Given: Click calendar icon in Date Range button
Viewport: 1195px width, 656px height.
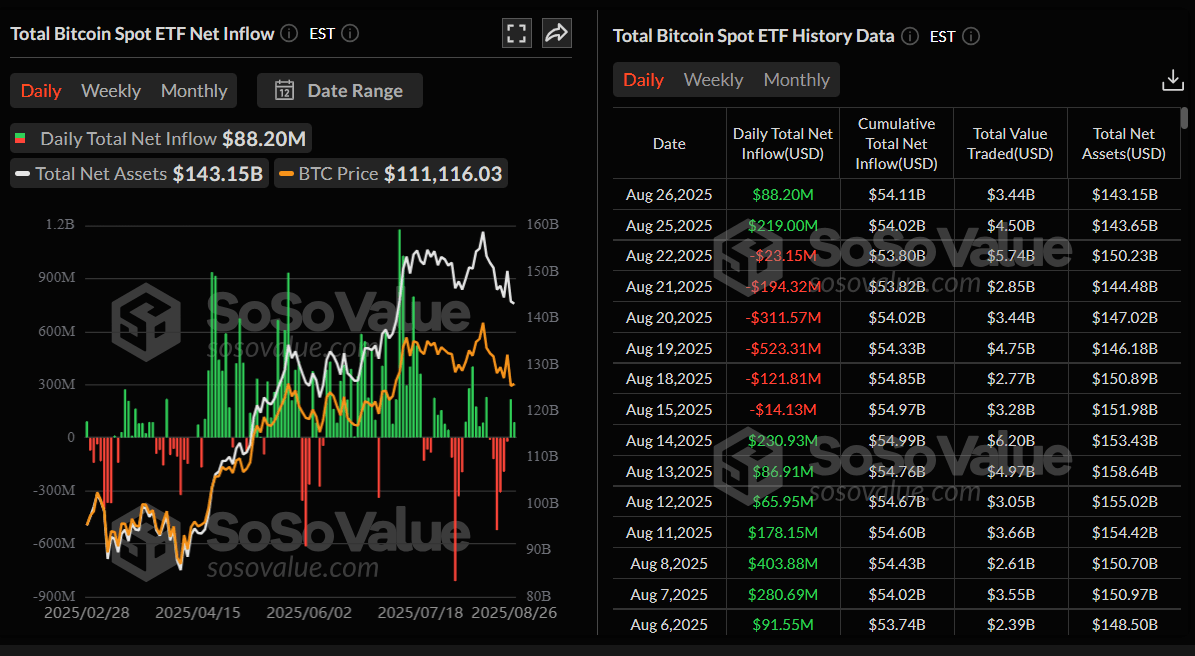Looking at the screenshot, I should [x=284, y=91].
